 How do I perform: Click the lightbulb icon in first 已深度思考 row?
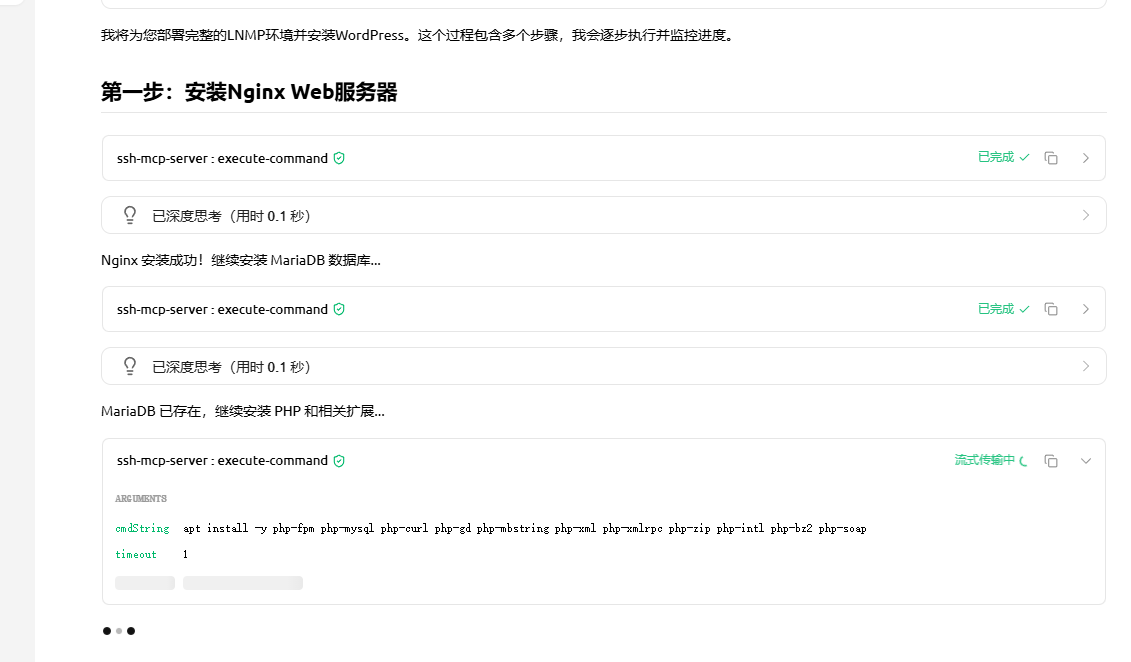(130, 215)
